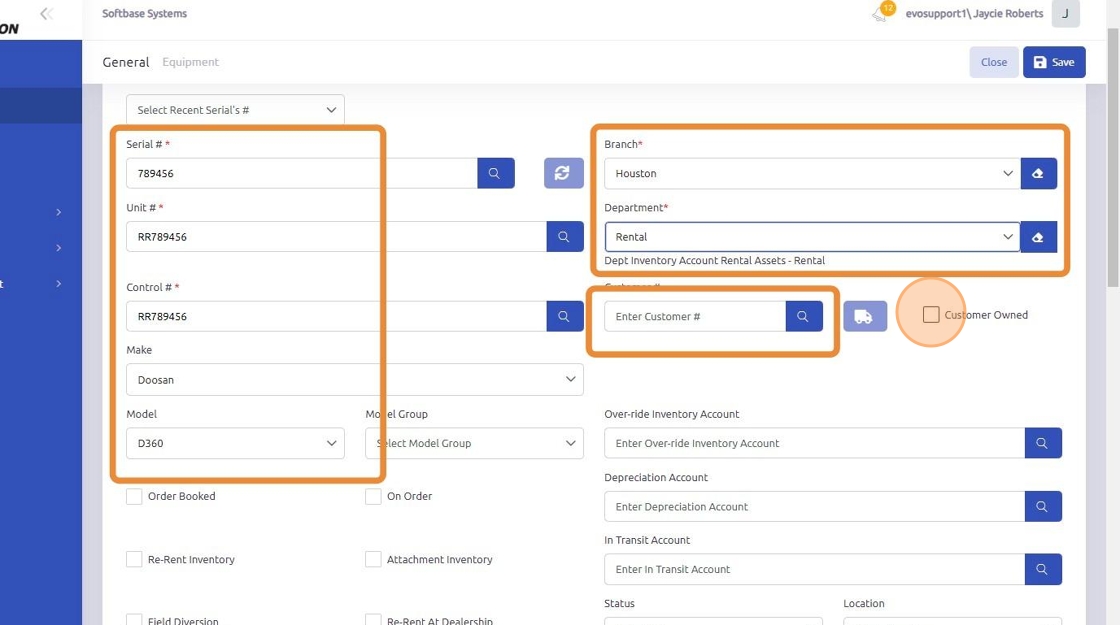The image size is (1120, 625).
Task: Expand the Make dropdown showing Doosan
Action: 354,380
